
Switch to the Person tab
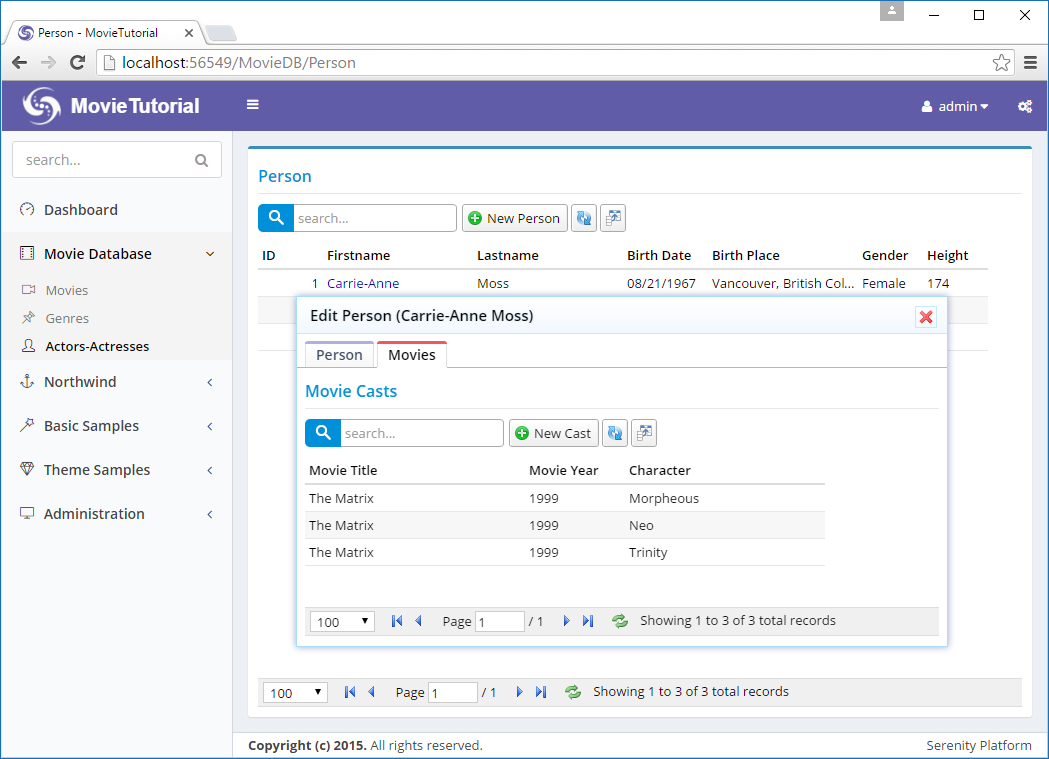click(x=339, y=355)
